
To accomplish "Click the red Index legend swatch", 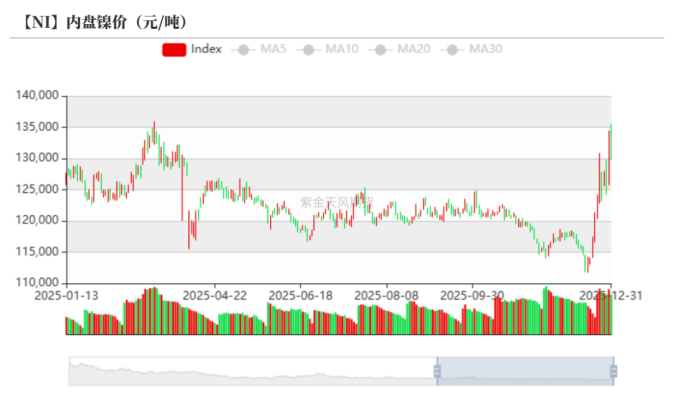I will point(173,49).
